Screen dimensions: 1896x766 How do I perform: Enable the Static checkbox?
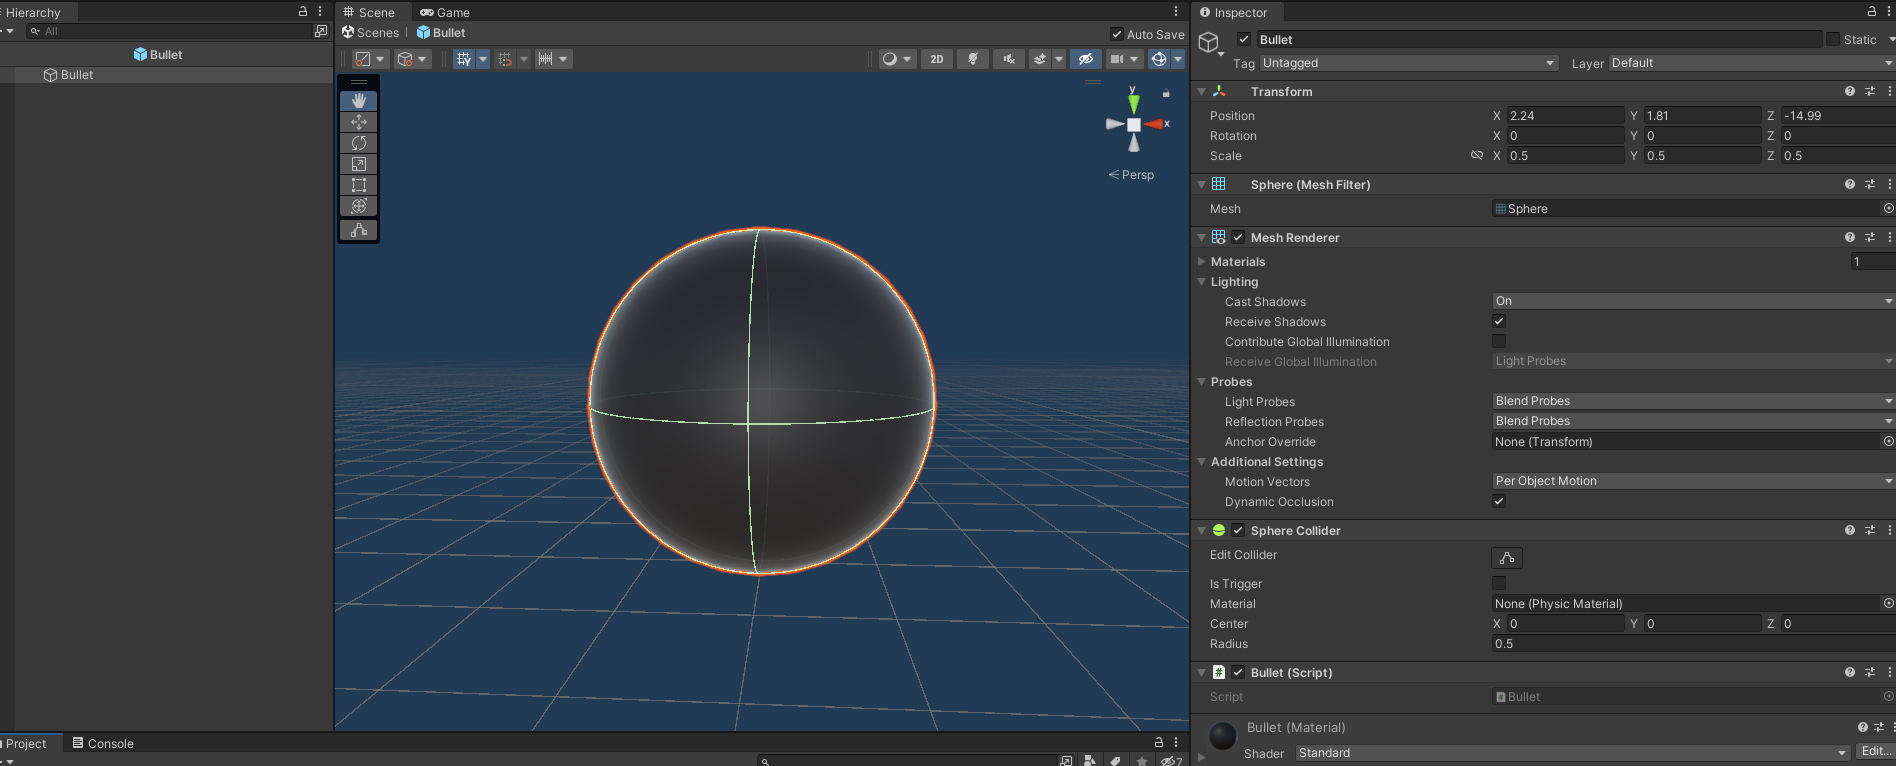[x=1833, y=39]
